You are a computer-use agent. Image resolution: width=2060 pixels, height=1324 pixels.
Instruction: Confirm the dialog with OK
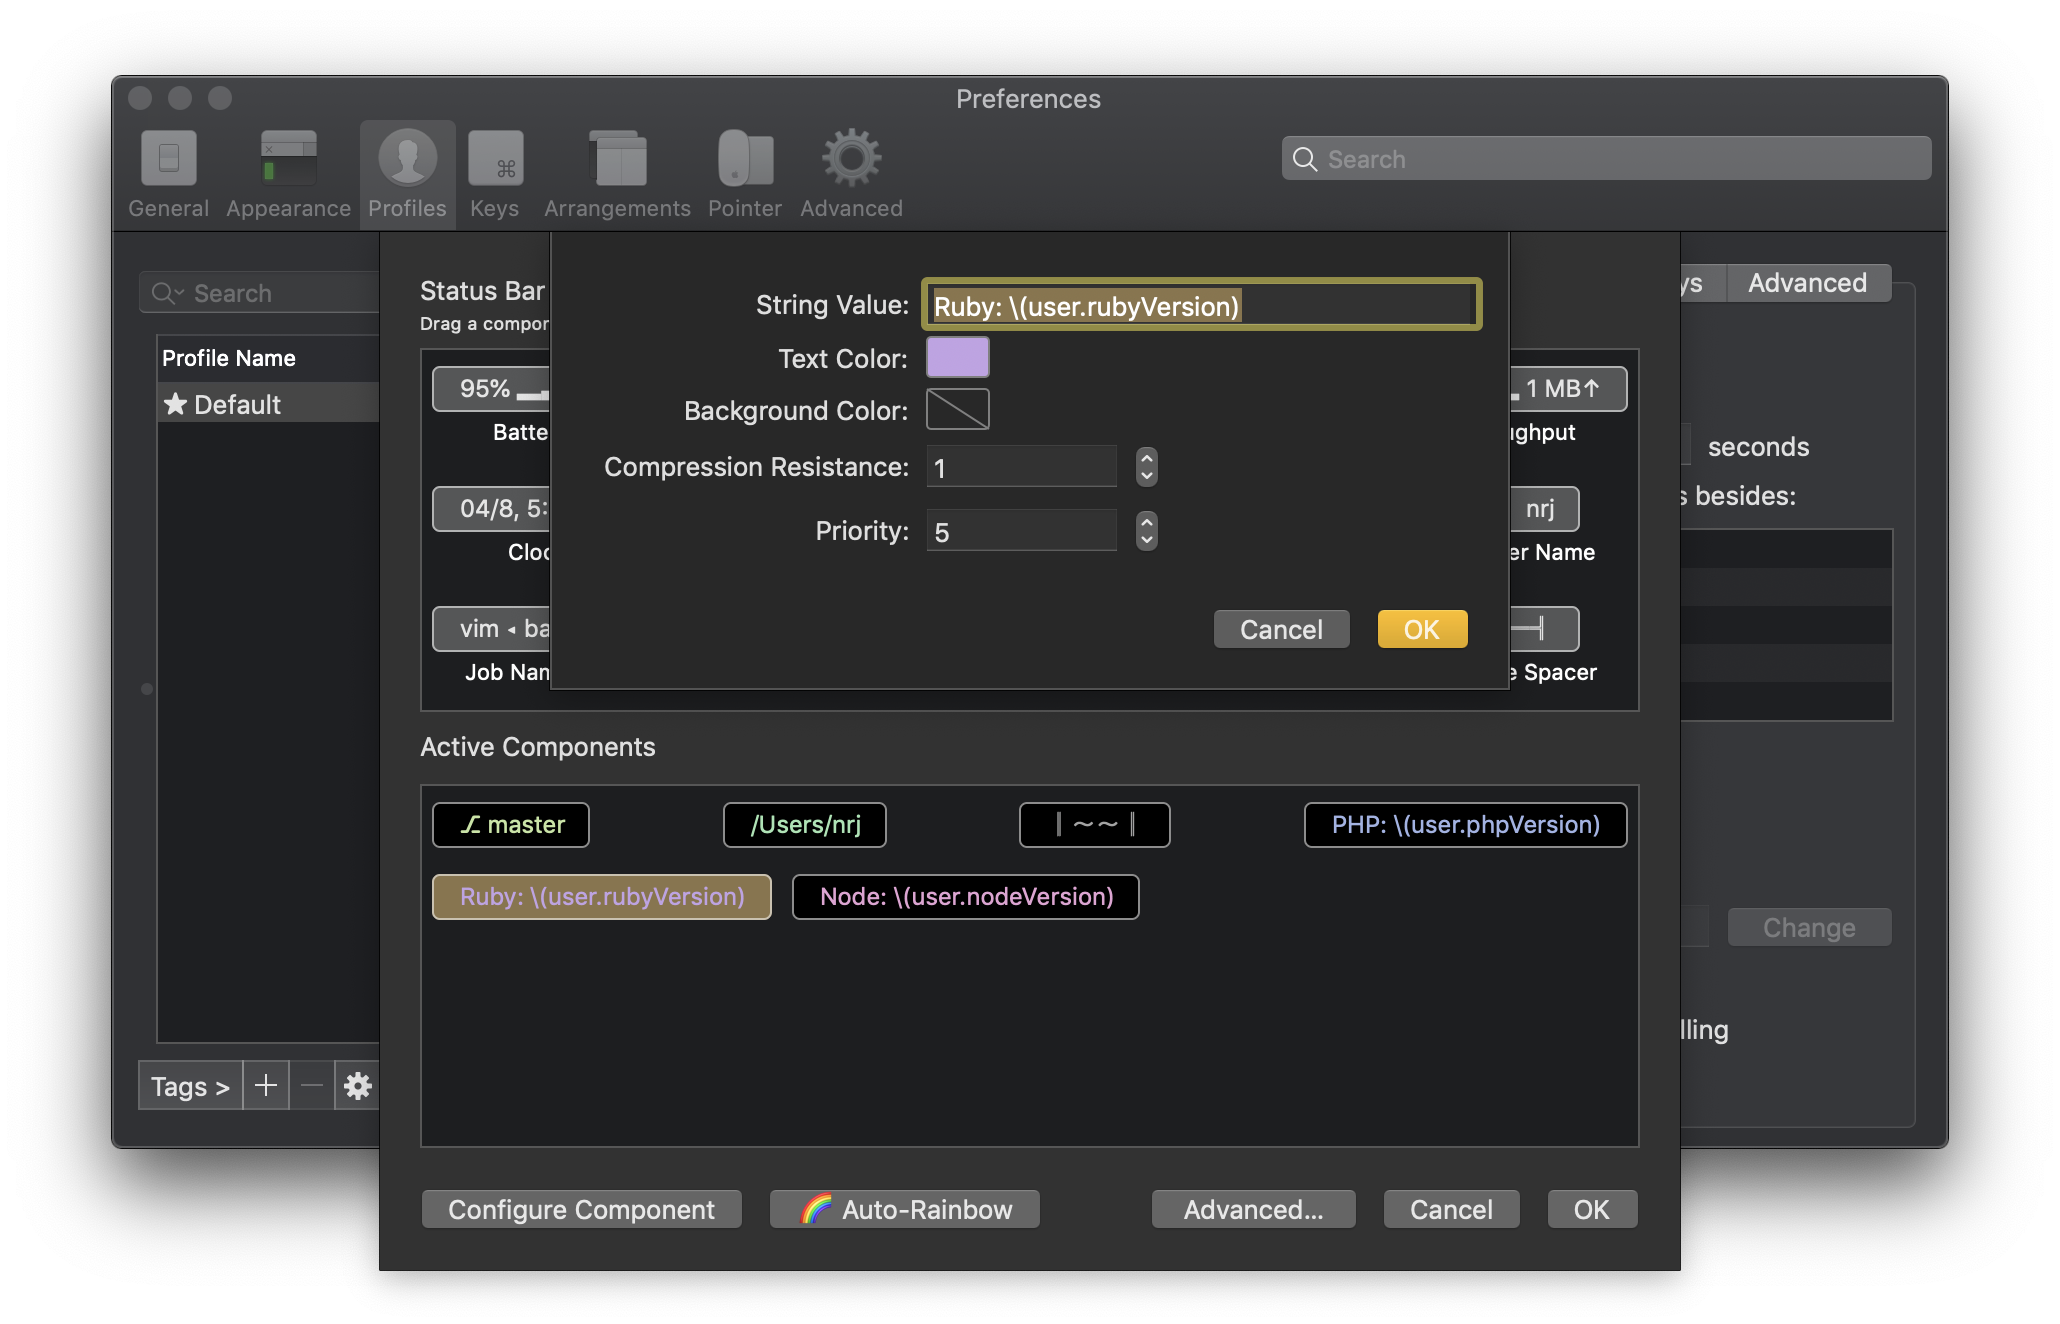click(x=1421, y=629)
